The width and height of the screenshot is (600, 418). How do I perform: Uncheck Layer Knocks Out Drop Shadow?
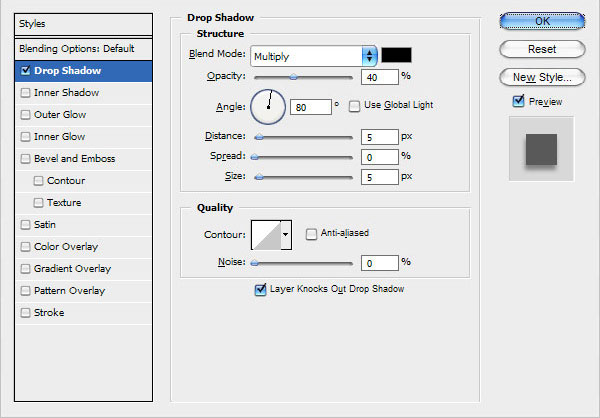point(260,290)
